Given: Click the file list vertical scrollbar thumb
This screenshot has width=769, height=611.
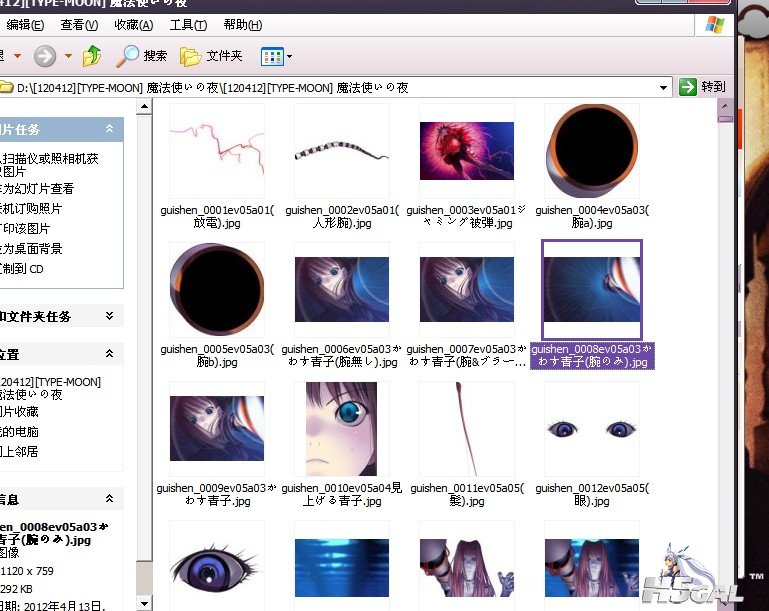Looking at the screenshot, I should pos(725,118).
